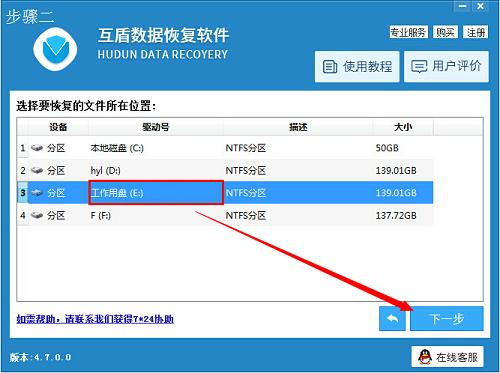This screenshot has width=500, height=373.
Task: Click row number 2 in the list
Action: pyautogui.click(x=23, y=171)
